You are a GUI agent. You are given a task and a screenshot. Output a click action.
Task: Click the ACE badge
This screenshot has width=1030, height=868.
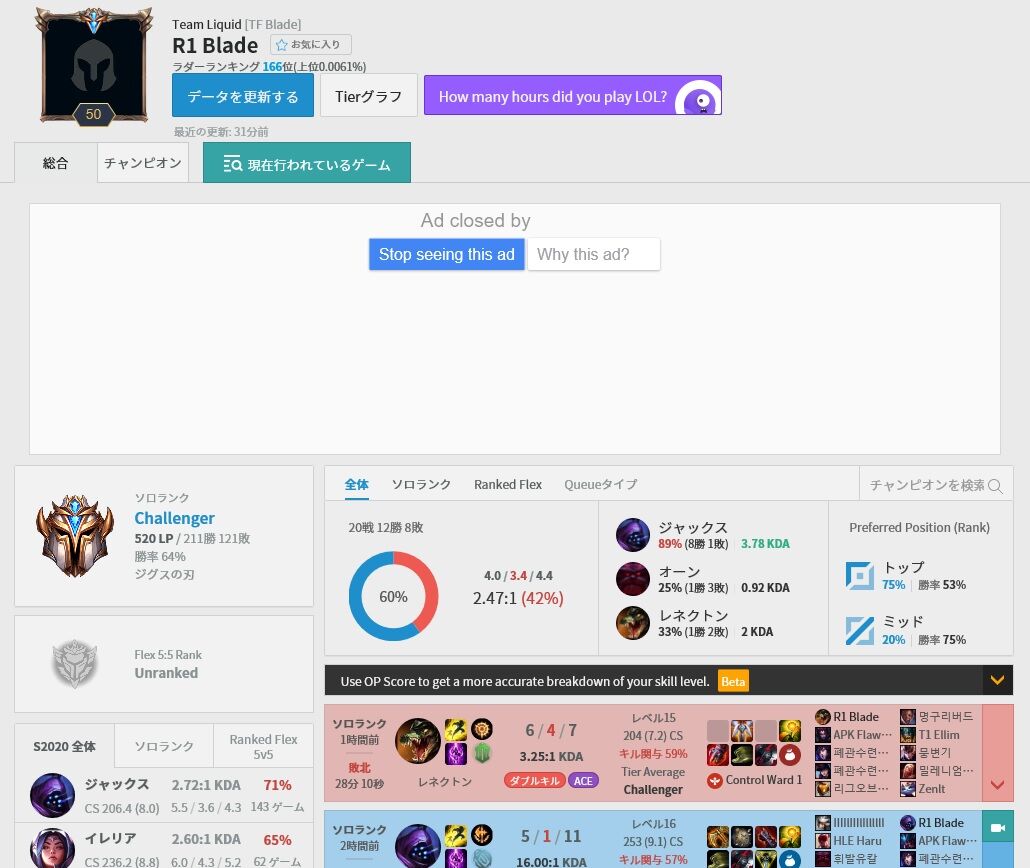(583, 781)
